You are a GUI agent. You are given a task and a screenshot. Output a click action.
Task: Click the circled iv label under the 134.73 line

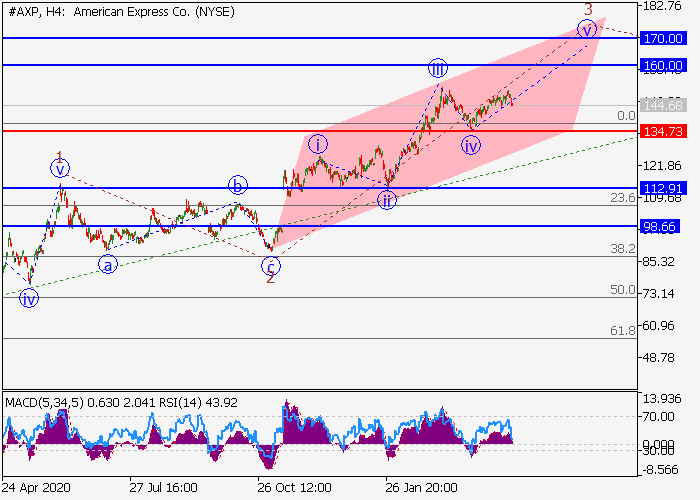(x=471, y=146)
